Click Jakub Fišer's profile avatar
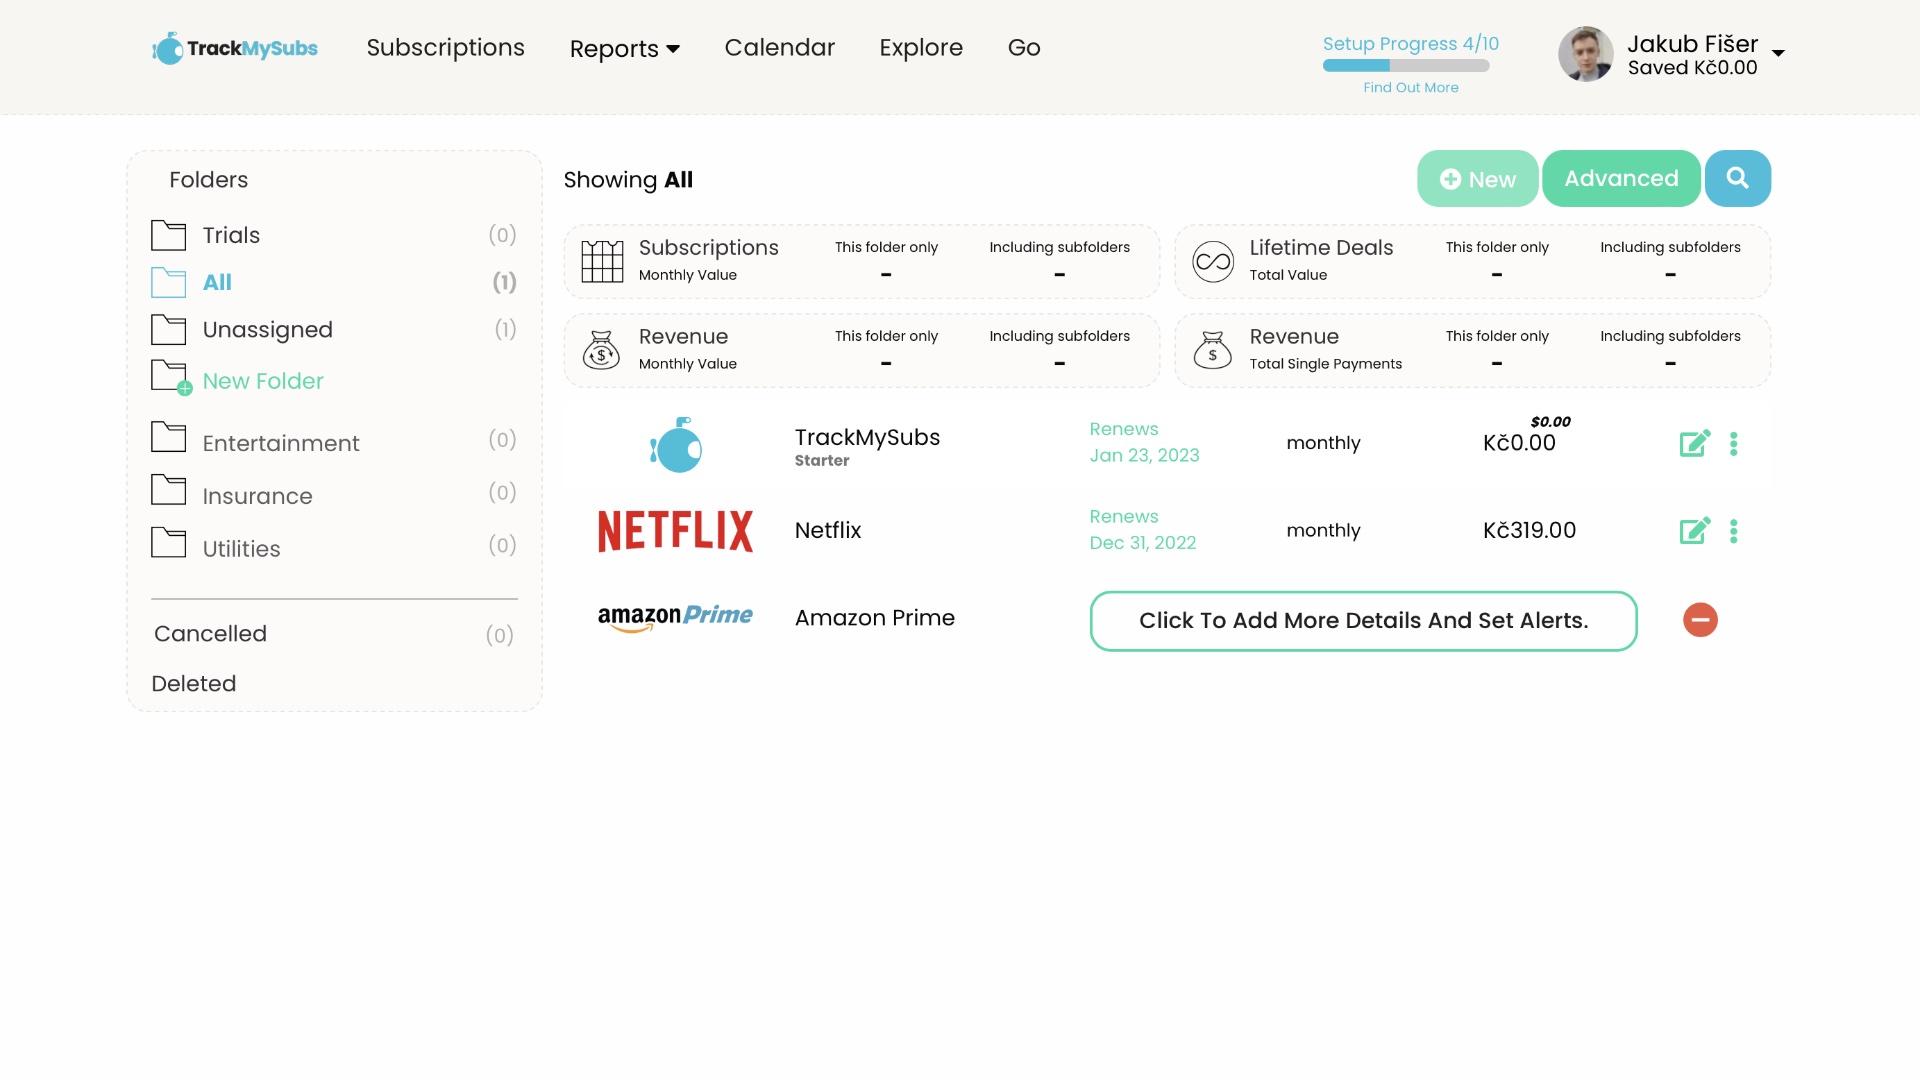This screenshot has width=1920, height=1080. [x=1586, y=54]
